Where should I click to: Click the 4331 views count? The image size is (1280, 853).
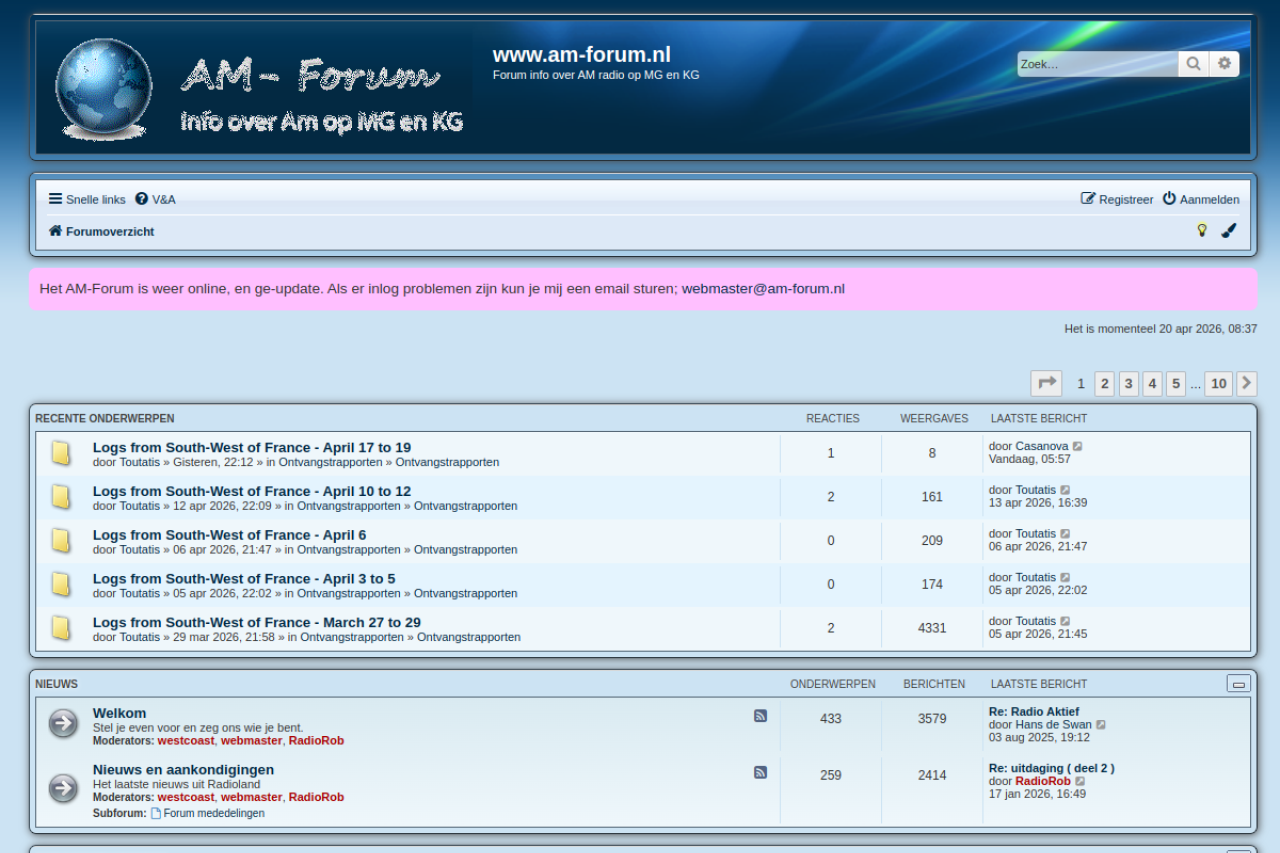[932, 628]
